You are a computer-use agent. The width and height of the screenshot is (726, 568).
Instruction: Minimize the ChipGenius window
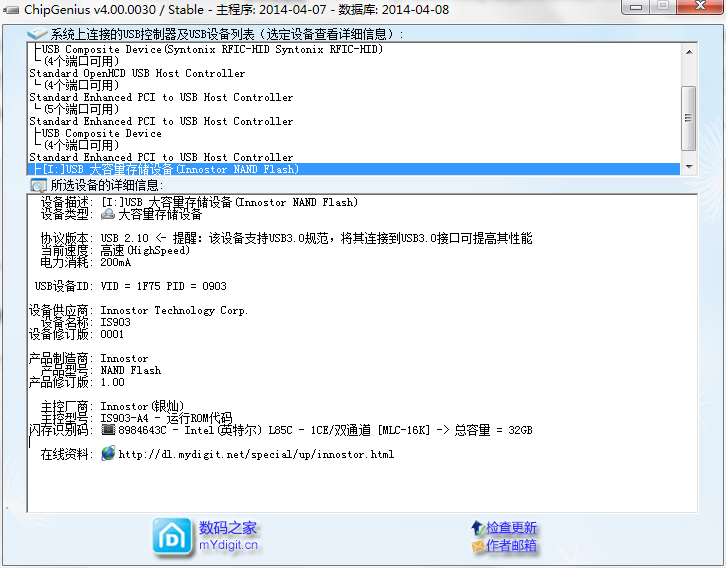click(x=636, y=6)
